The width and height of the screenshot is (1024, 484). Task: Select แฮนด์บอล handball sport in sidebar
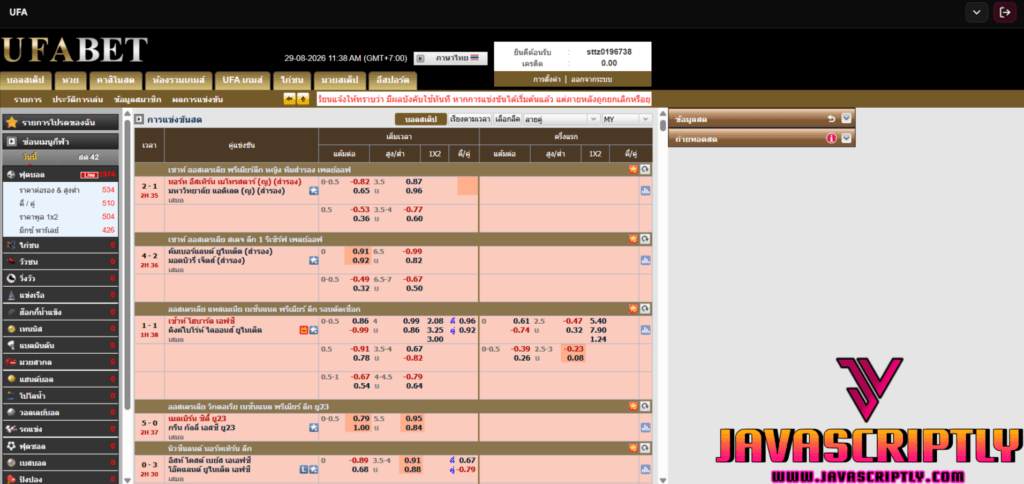[x=61, y=379]
